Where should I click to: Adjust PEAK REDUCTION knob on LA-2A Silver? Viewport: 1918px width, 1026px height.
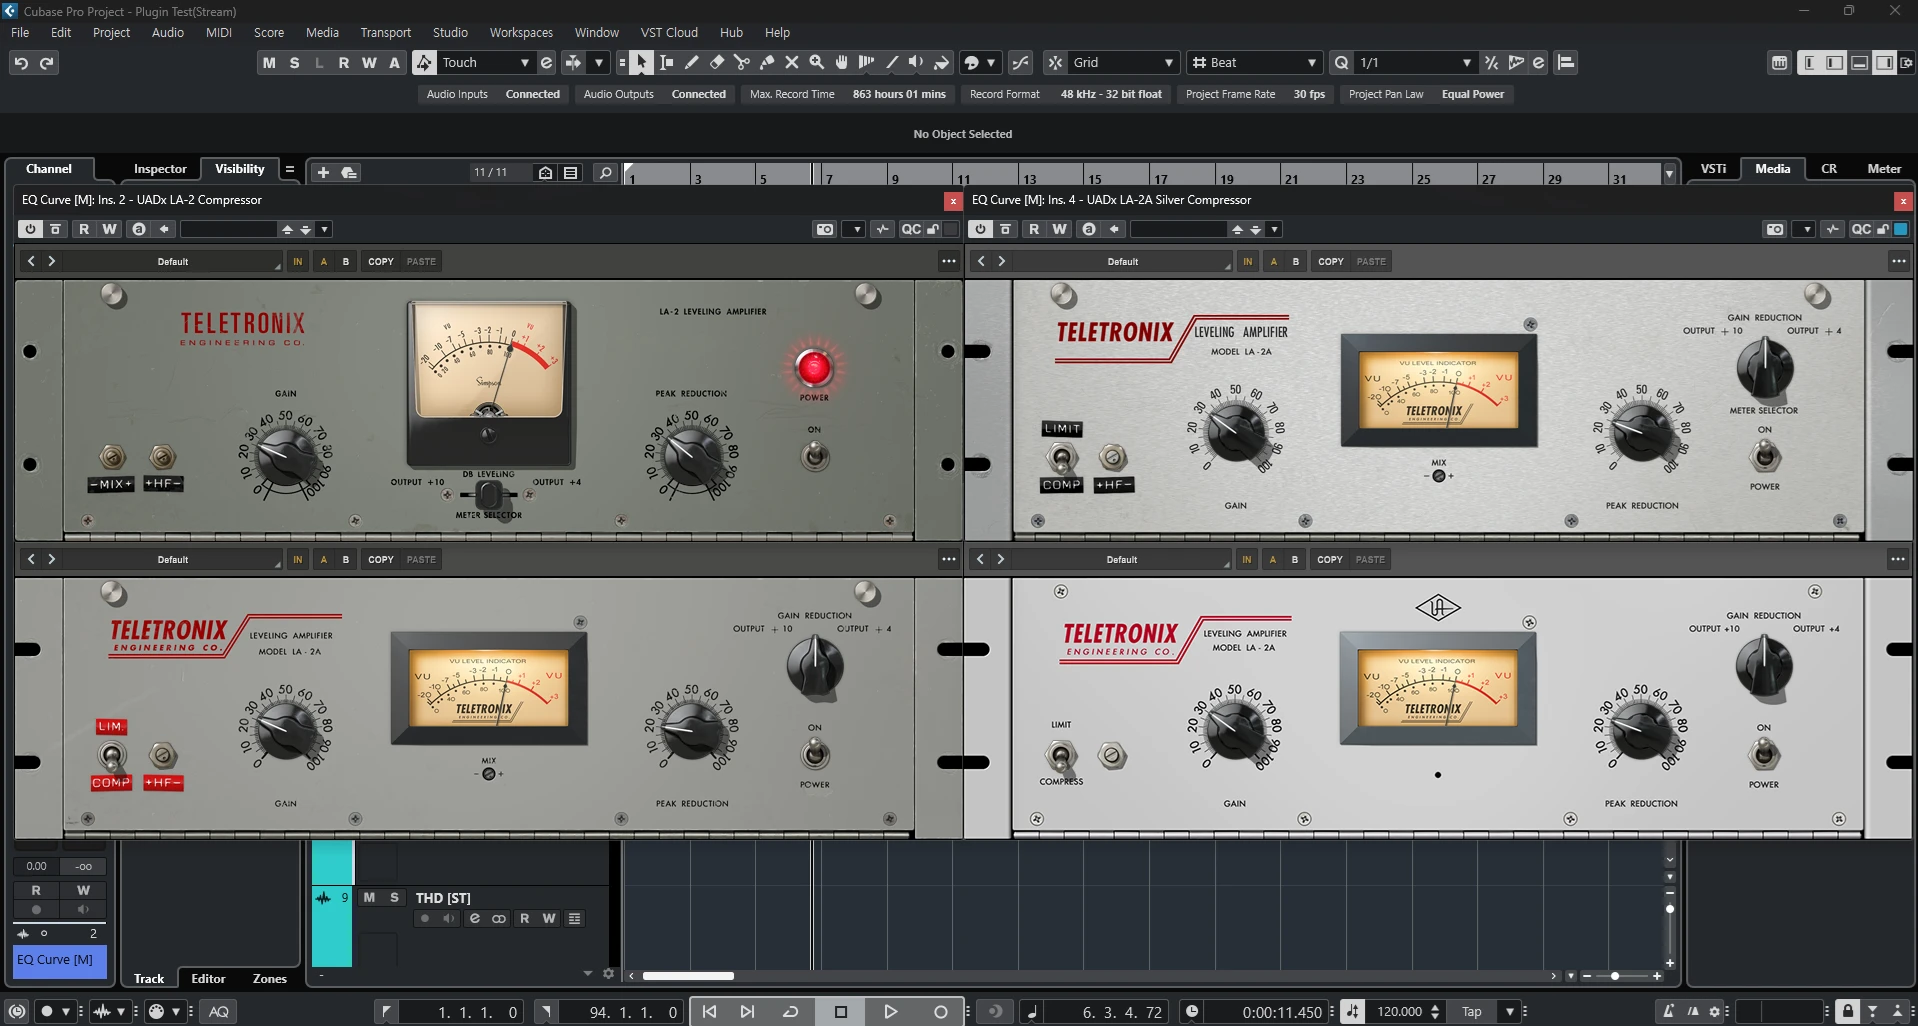click(x=1640, y=431)
